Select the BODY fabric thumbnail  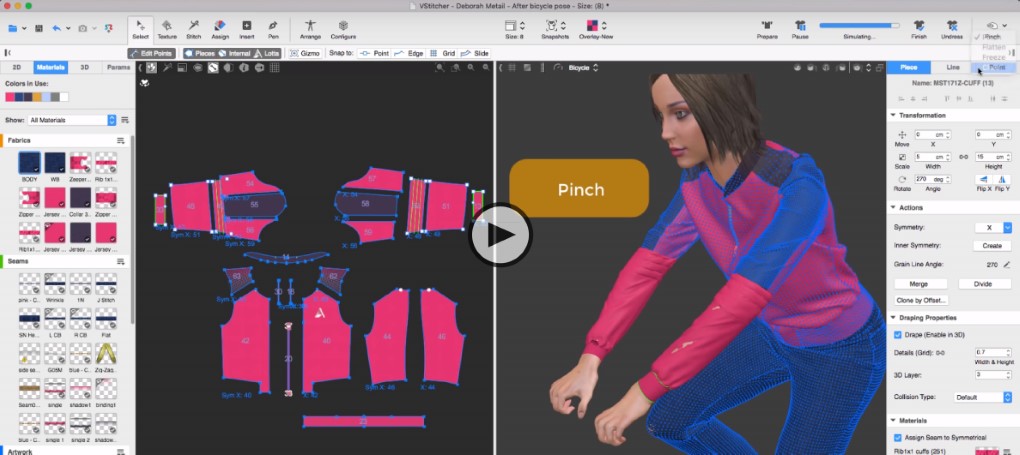29,163
